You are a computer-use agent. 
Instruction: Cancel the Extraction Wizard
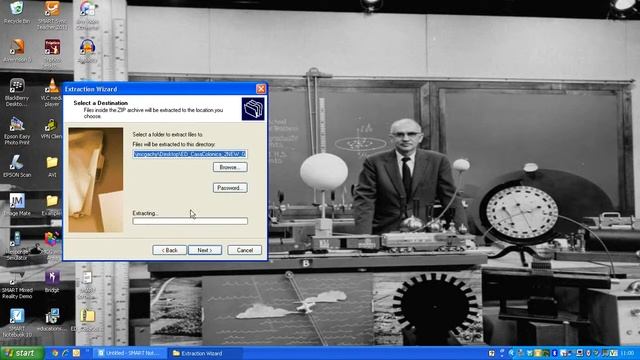pyautogui.click(x=244, y=250)
